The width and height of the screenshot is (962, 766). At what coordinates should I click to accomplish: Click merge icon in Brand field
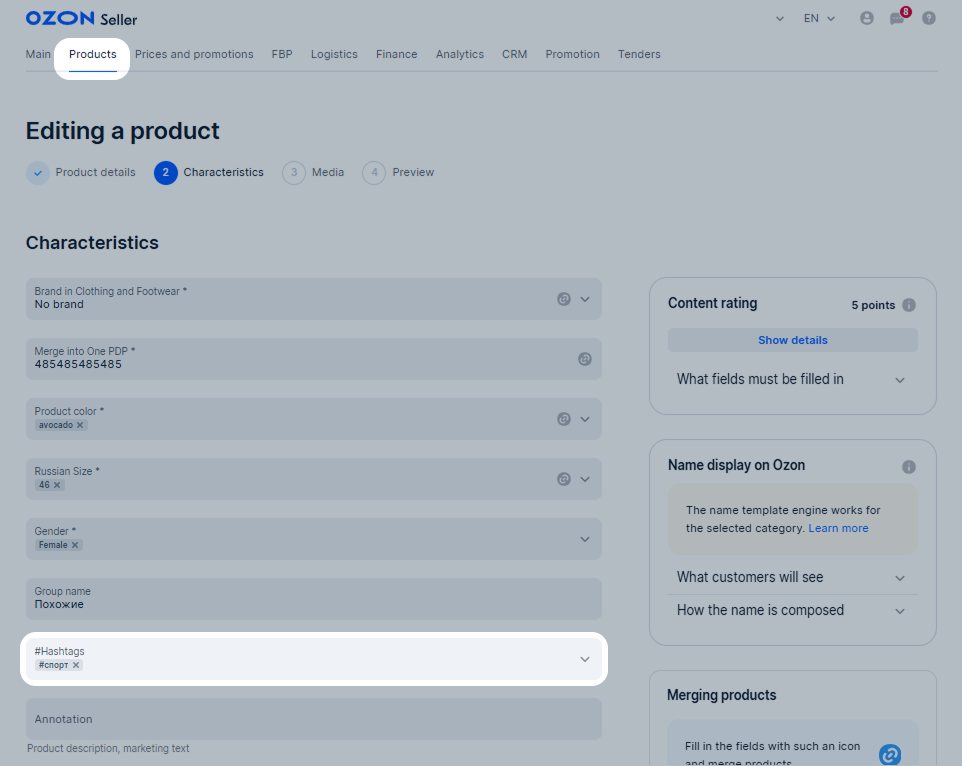(x=564, y=299)
